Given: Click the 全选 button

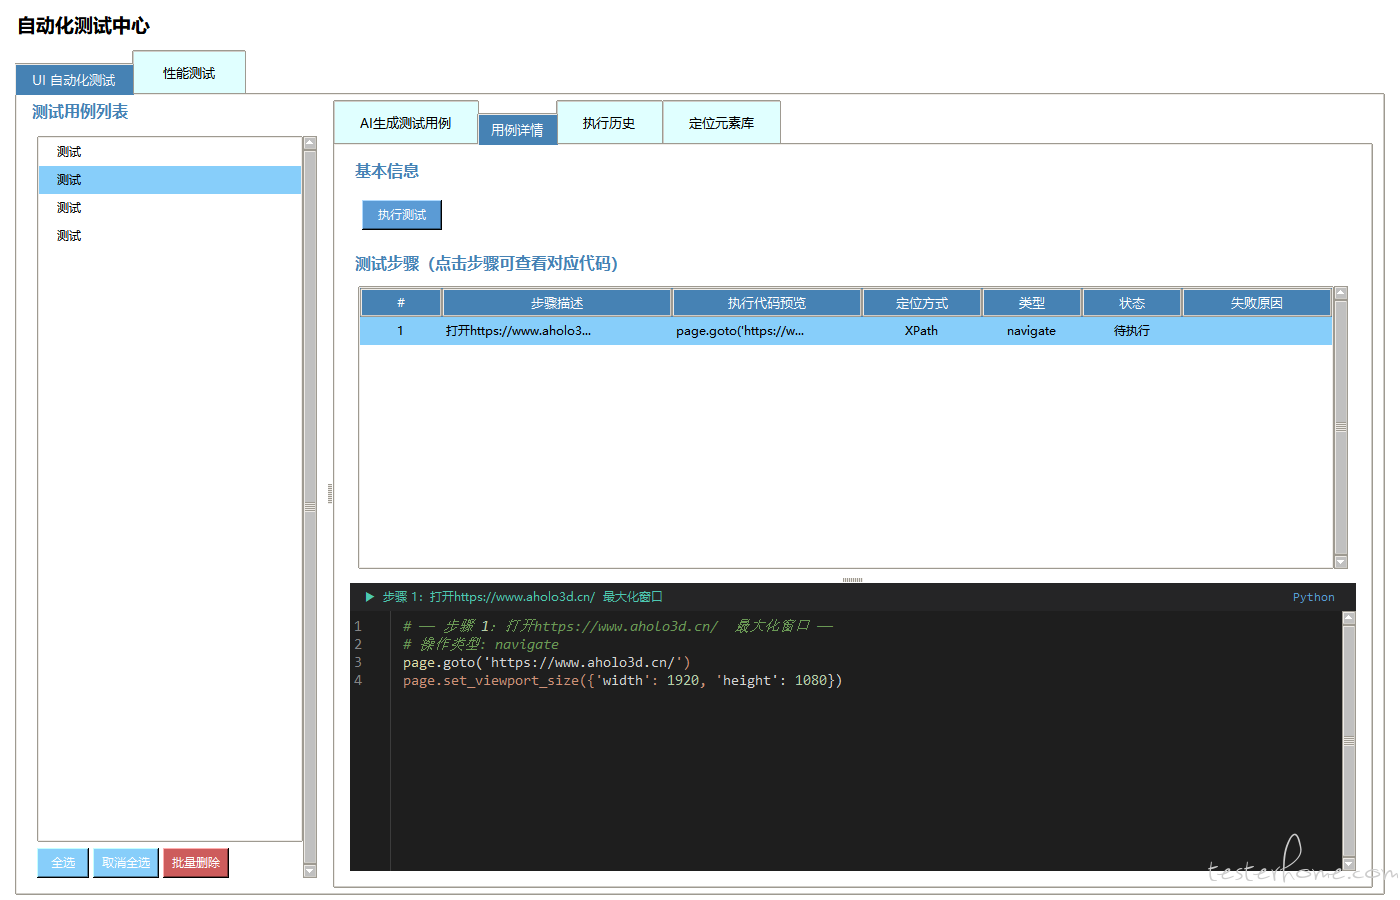Looking at the screenshot, I should tap(63, 862).
